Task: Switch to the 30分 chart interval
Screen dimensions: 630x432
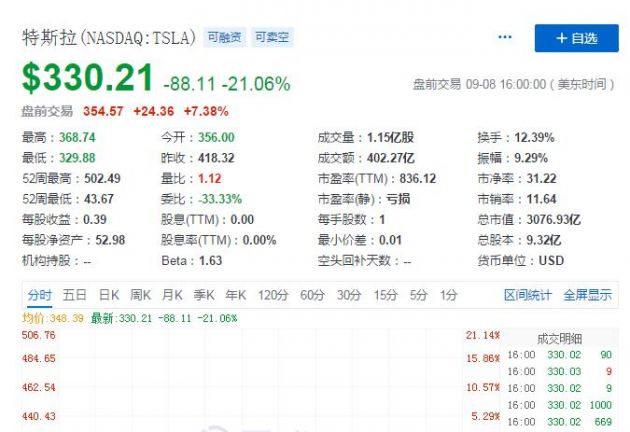Action: [x=349, y=295]
